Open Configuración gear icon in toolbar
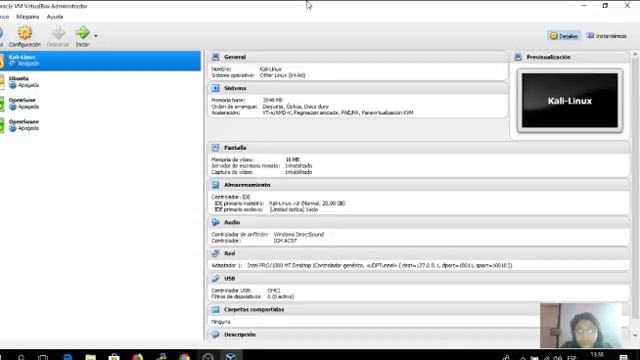This screenshot has height=360, width=640. (x=24, y=33)
